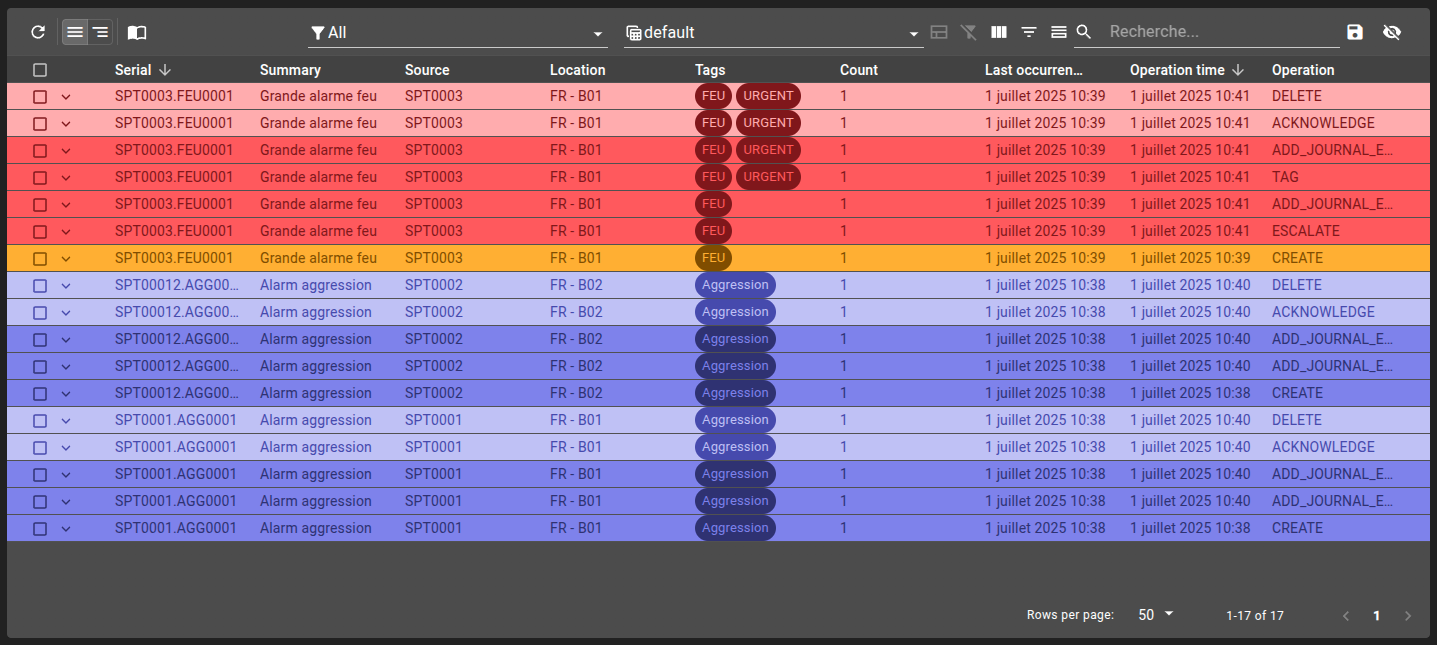Open the rows per page dropdown
The height and width of the screenshot is (645, 1437).
pyautogui.click(x=1155, y=615)
